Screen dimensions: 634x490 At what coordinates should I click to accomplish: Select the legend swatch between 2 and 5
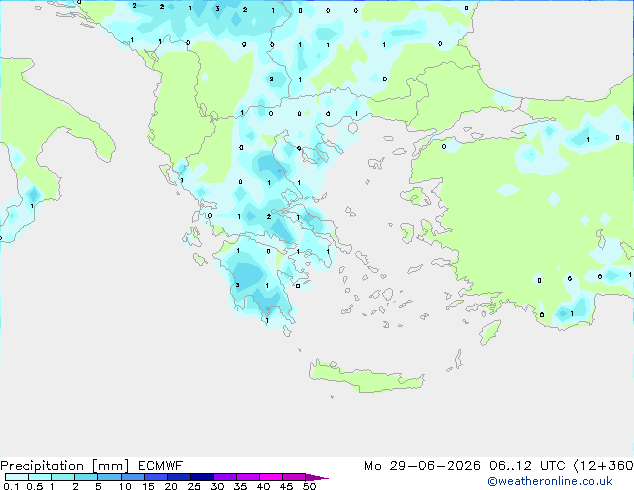86,477
